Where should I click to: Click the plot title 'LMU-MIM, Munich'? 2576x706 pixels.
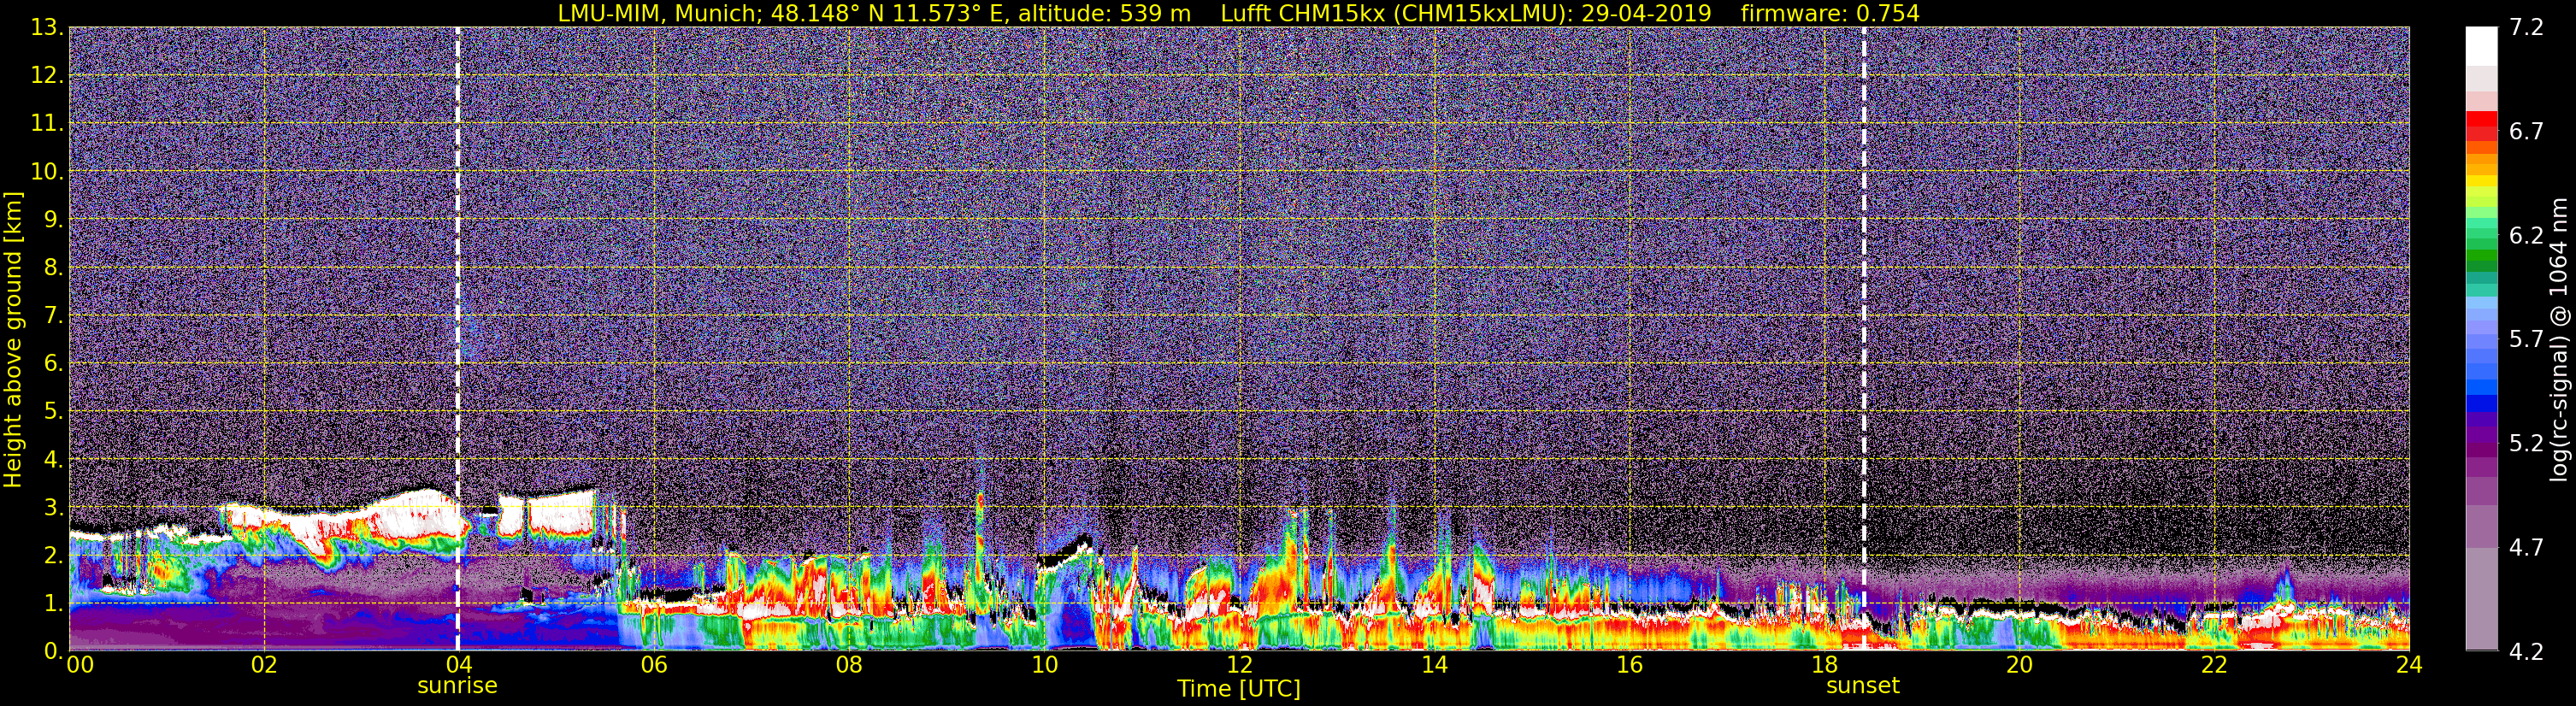tap(659, 14)
